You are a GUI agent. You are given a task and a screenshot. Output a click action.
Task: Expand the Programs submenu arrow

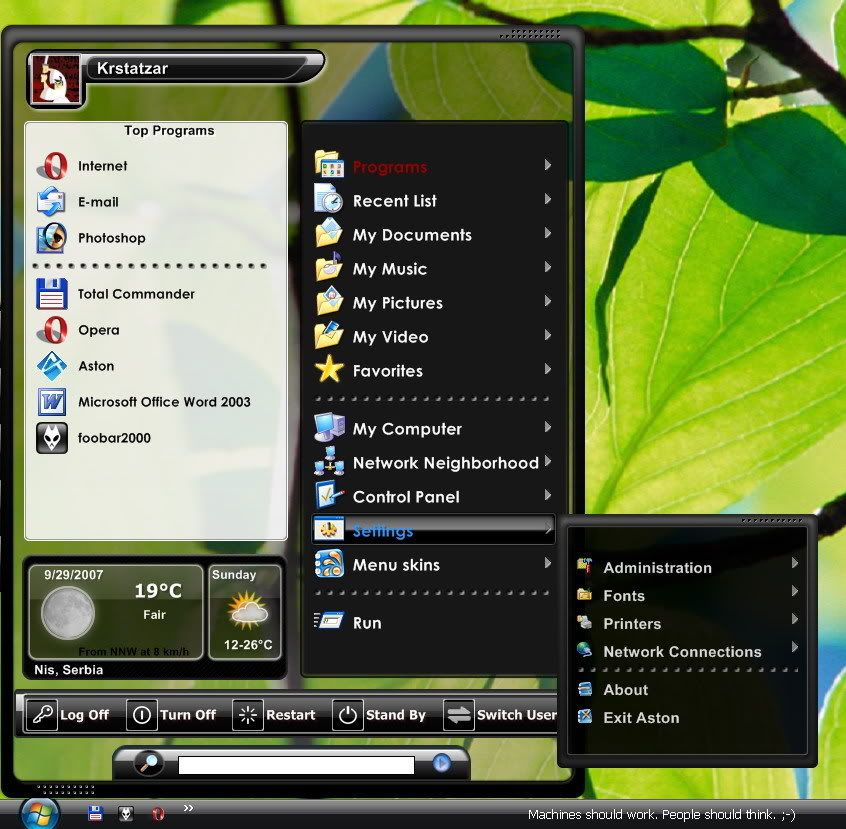pos(548,165)
